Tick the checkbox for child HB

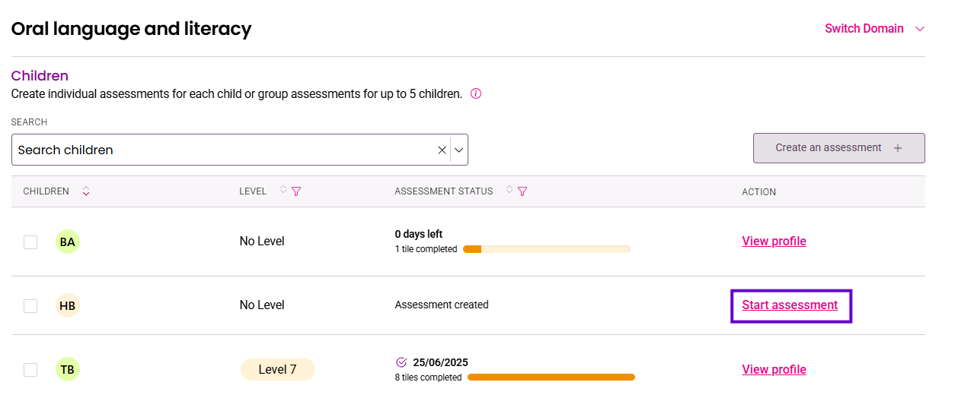pos(31,306)
